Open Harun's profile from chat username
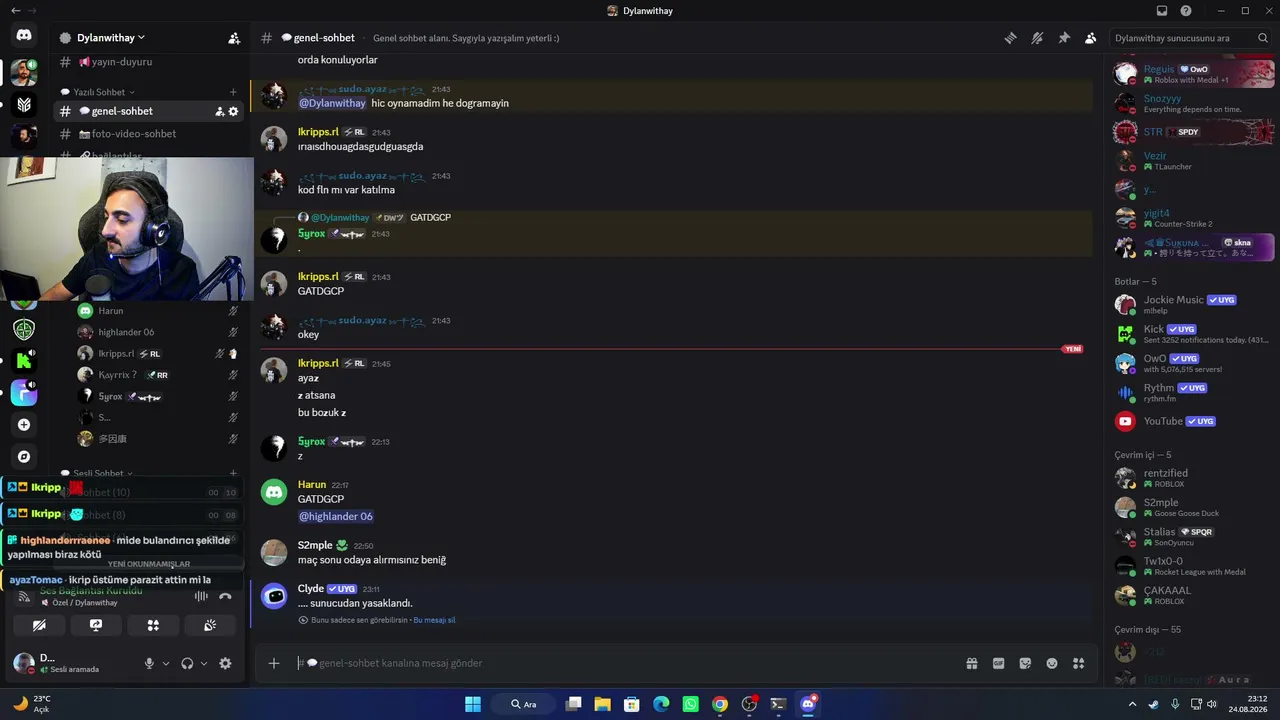Viewport: 1280px width, 720px height. (312, 485)
